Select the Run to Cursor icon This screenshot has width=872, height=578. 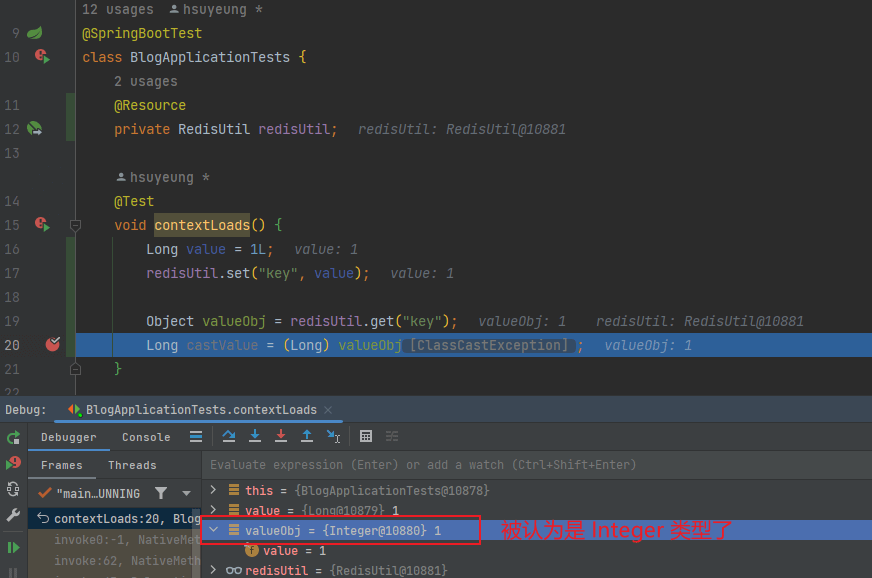[333, 437]
